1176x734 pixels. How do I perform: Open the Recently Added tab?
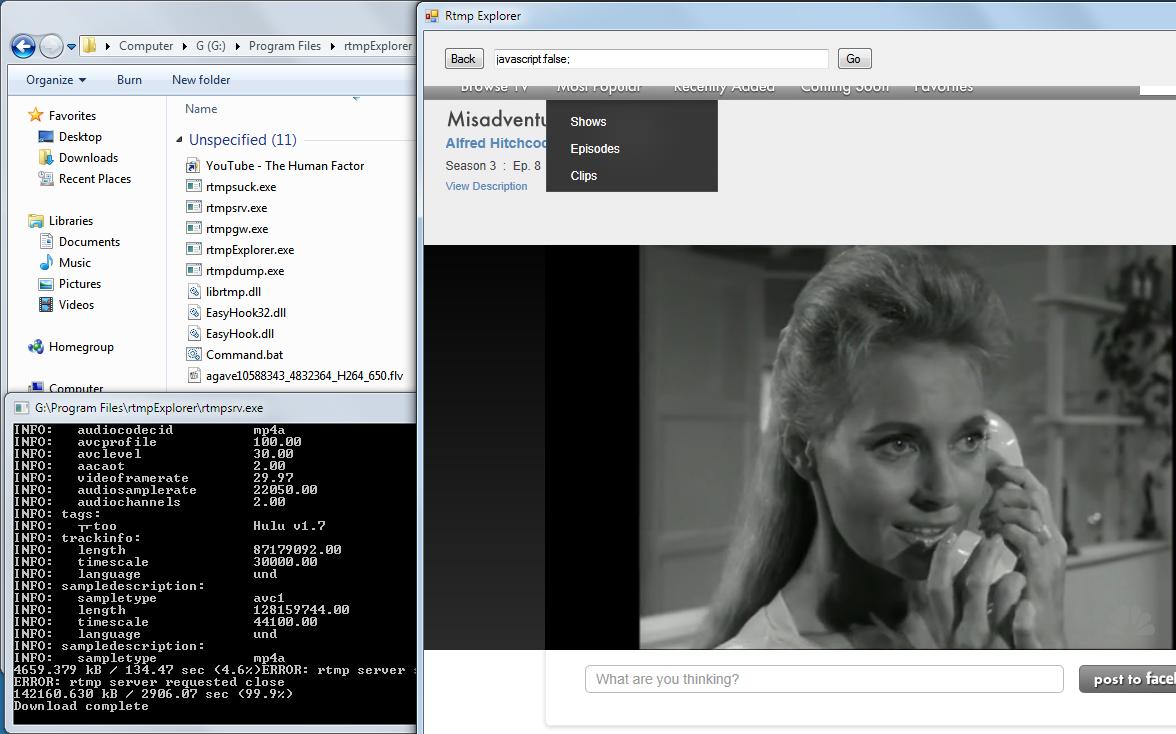click(x=724, y=88)
